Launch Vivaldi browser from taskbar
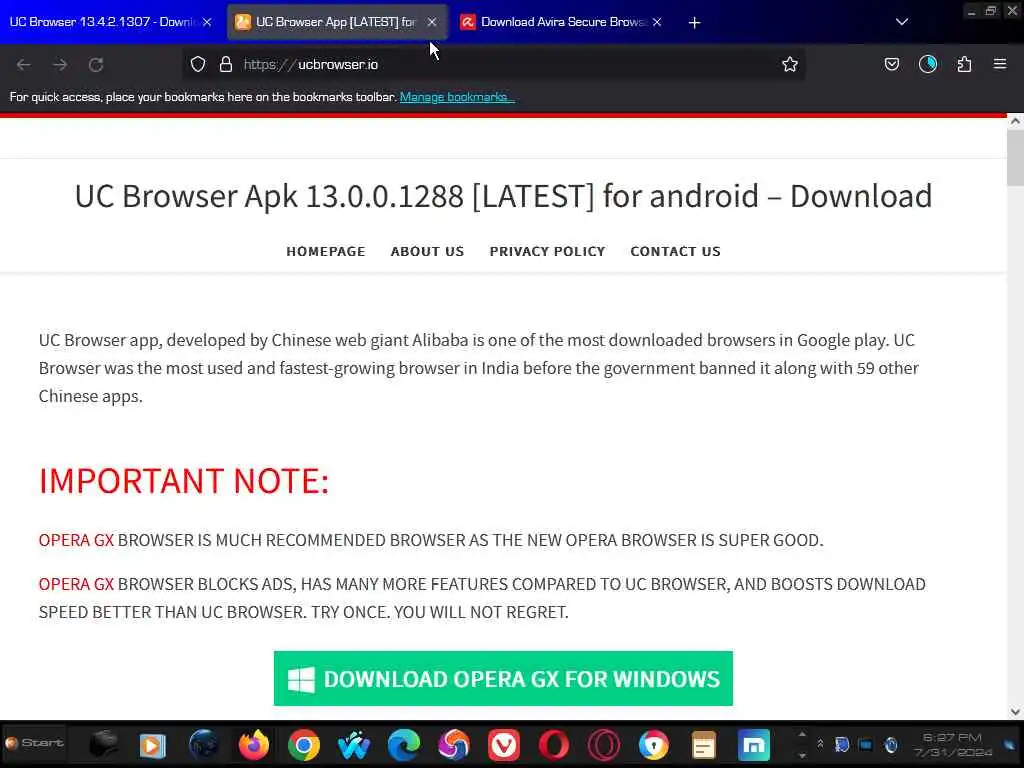Viewport: 1024px width, 768px height. [504, 745]
